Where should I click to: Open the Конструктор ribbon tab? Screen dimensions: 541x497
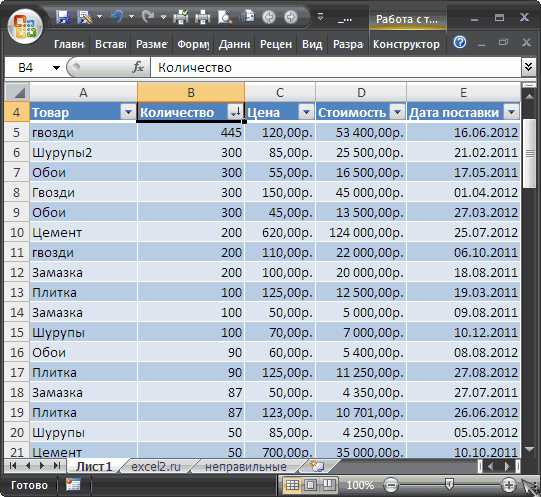point(406,44)
